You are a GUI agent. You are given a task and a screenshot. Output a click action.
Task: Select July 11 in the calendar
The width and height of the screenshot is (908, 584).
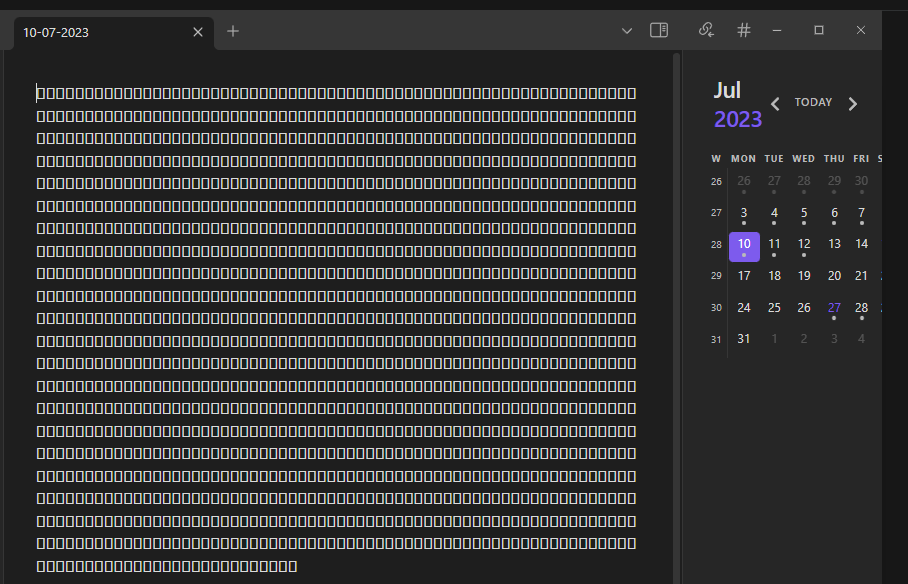pyautogui.click(x=774, y=246)
